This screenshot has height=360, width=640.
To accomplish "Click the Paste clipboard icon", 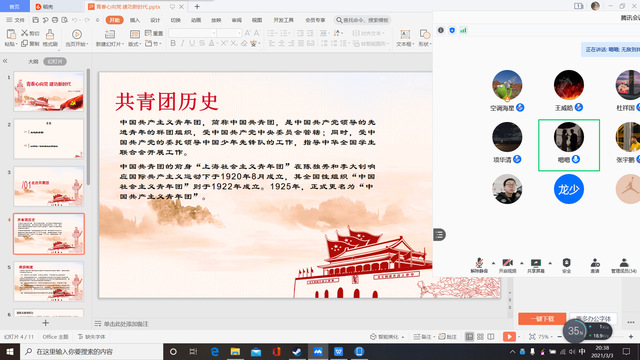I will 11,34.
